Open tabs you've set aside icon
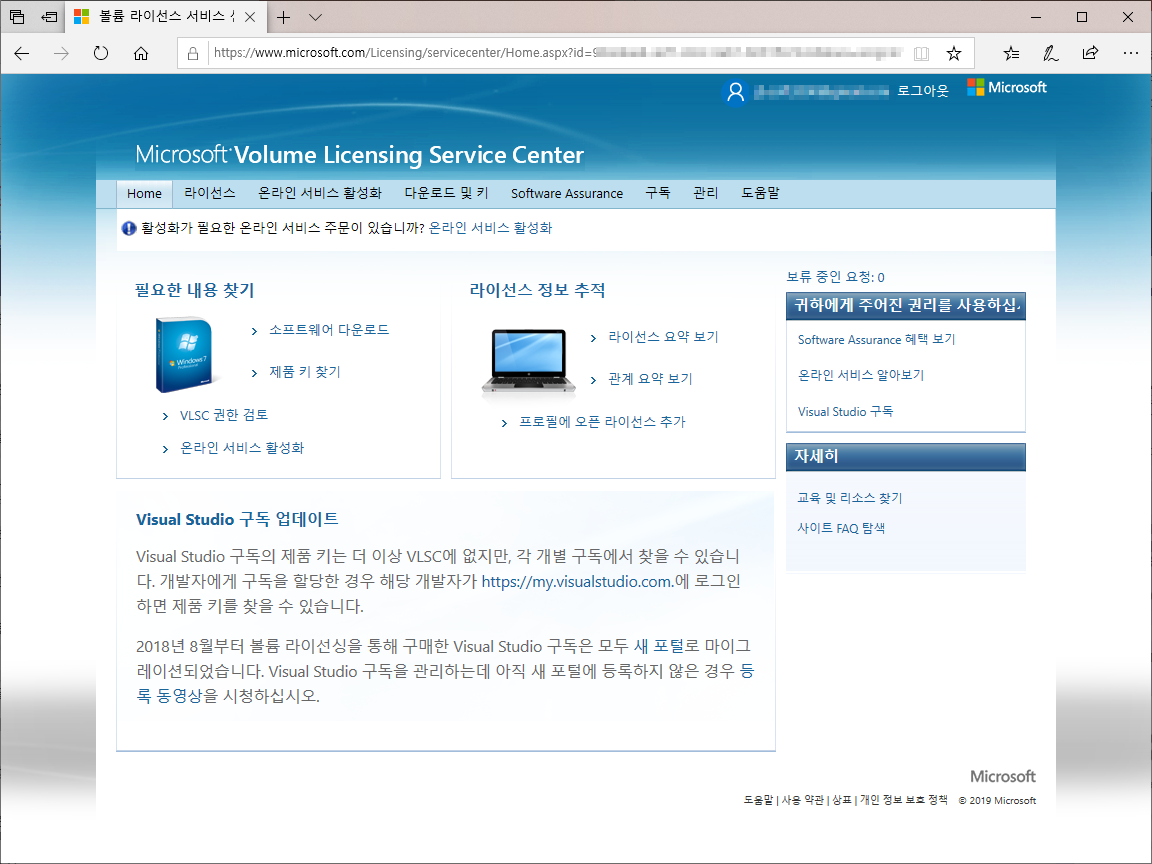This screenshot has width=1152, height=864. [x=17, y=17]
